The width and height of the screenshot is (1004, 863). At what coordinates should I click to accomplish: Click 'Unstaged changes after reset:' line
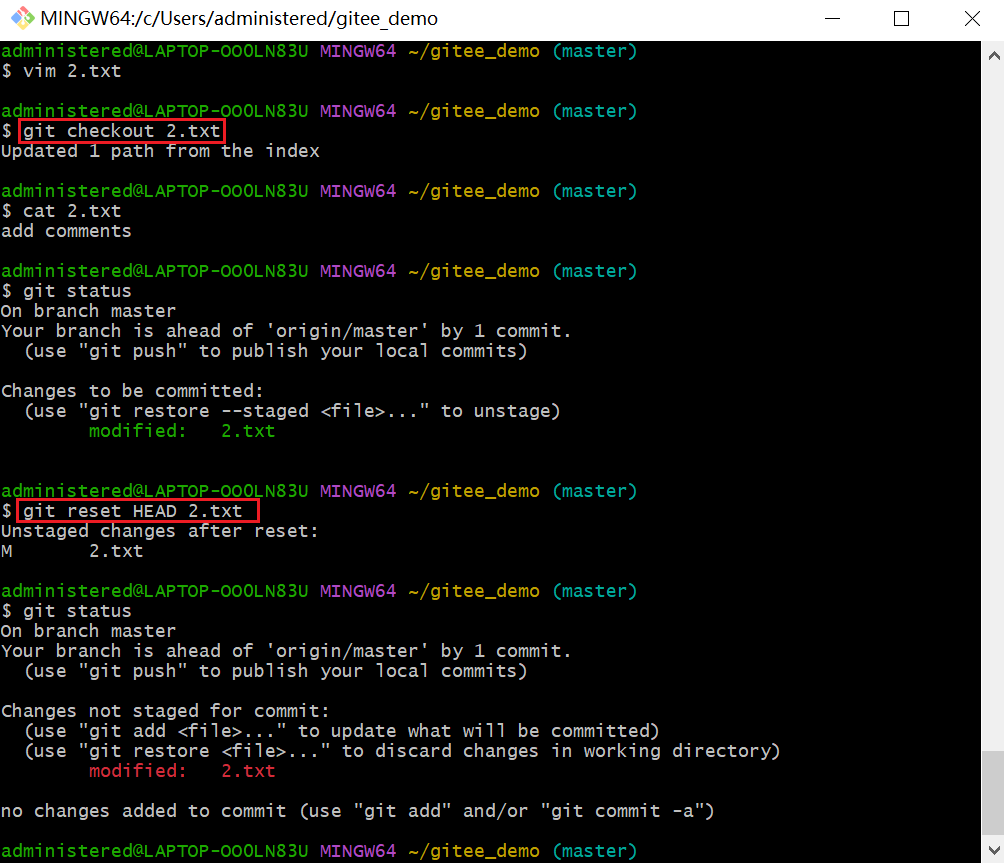click(159, 531)
